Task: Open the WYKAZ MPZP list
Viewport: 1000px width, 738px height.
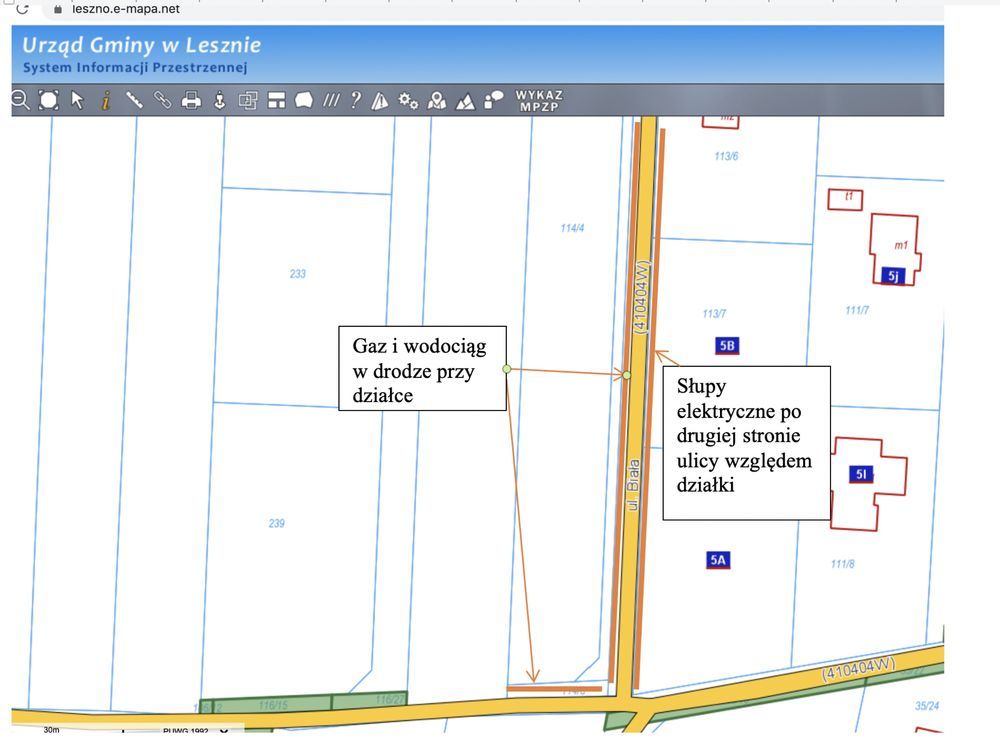Action: click(x=539, y=101)
